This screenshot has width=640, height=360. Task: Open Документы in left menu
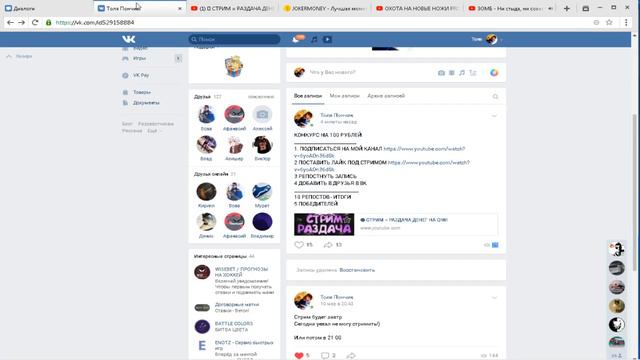point(146,103)
